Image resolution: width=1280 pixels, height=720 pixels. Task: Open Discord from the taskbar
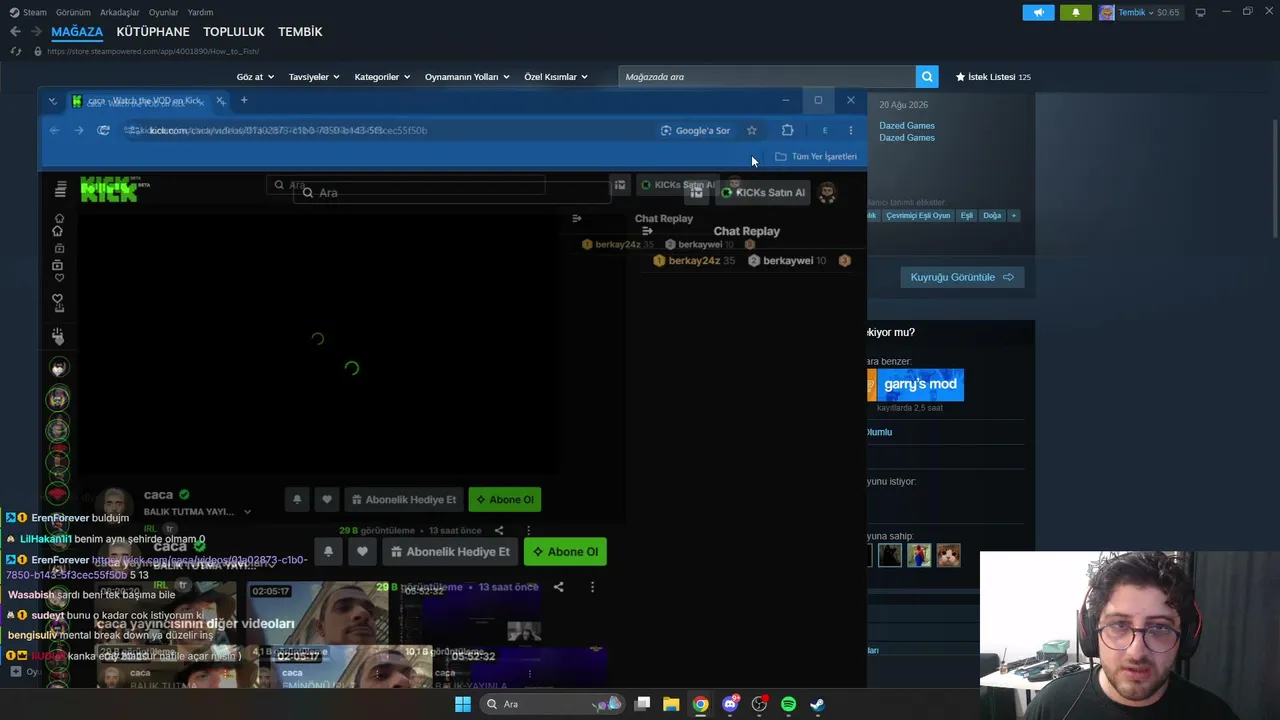(x=730, y=704)
